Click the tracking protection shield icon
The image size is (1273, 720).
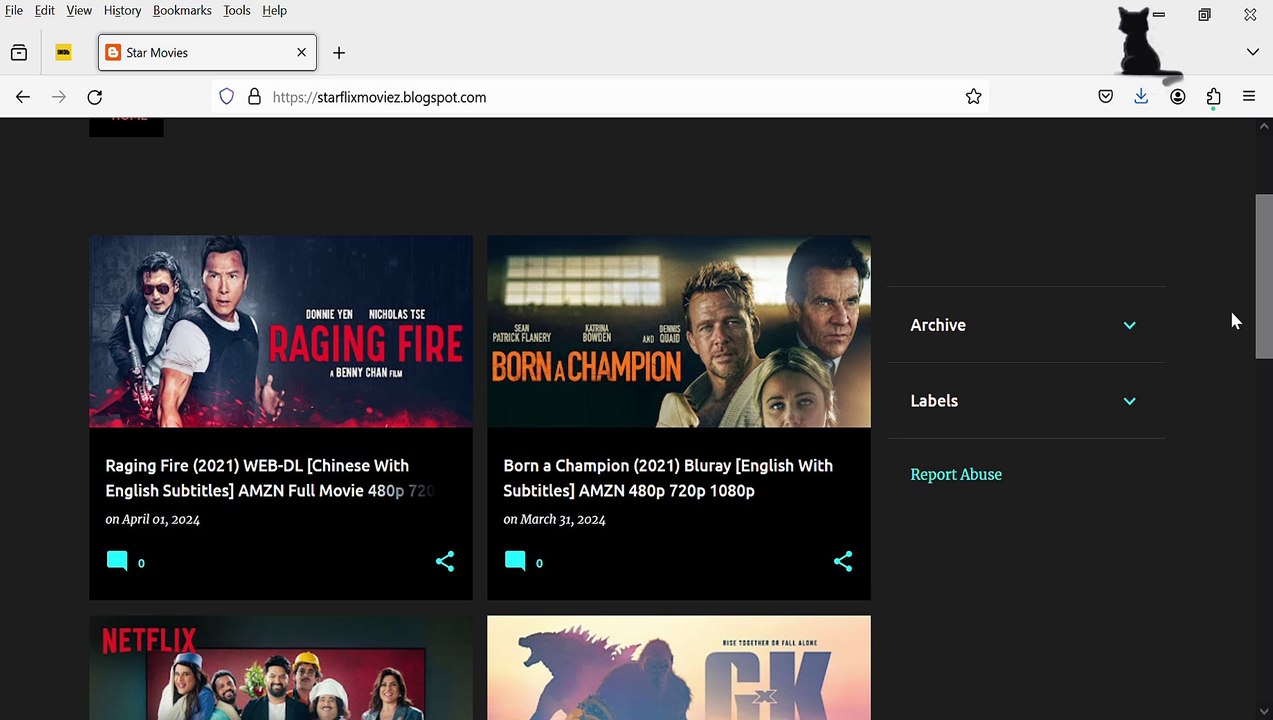click(x=227, y=97)
